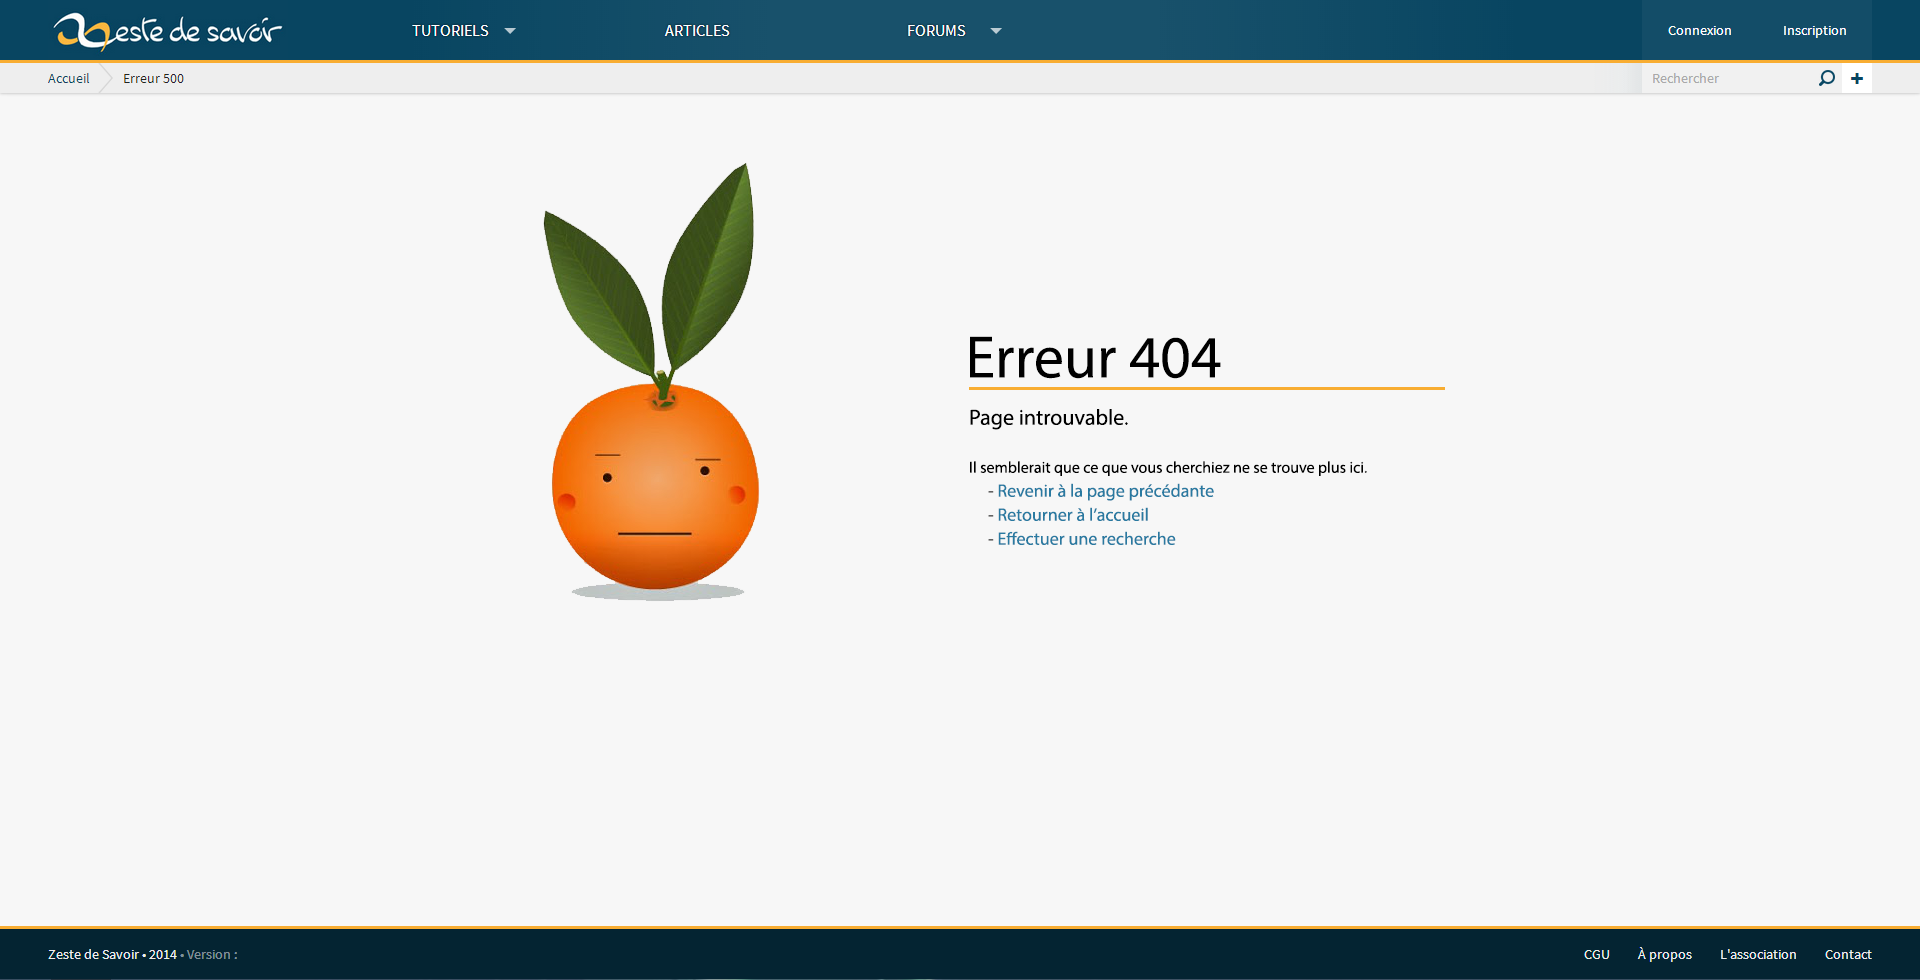
Task: Click Contact in the footer
Action: point(1847,954)
